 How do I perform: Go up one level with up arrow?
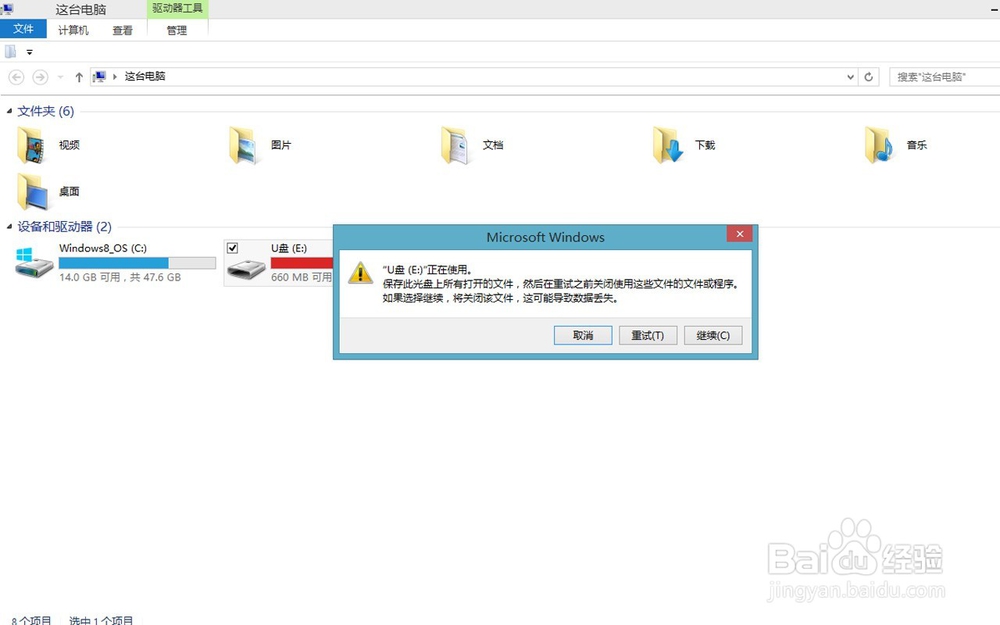78,77
